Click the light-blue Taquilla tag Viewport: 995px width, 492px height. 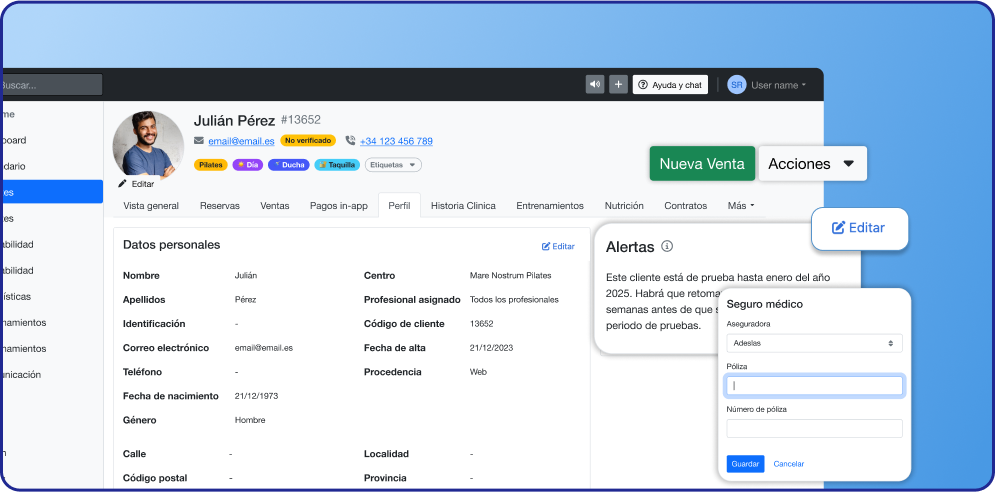337,164
